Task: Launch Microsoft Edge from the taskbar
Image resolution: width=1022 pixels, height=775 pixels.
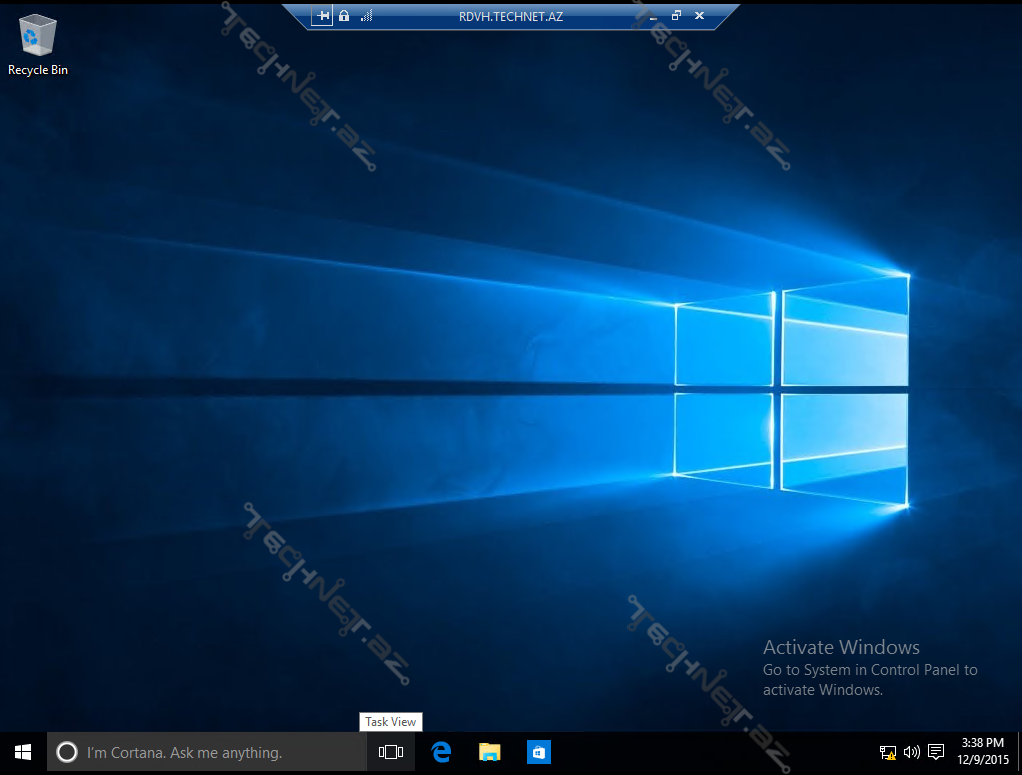Action: [x=441, y=752]
